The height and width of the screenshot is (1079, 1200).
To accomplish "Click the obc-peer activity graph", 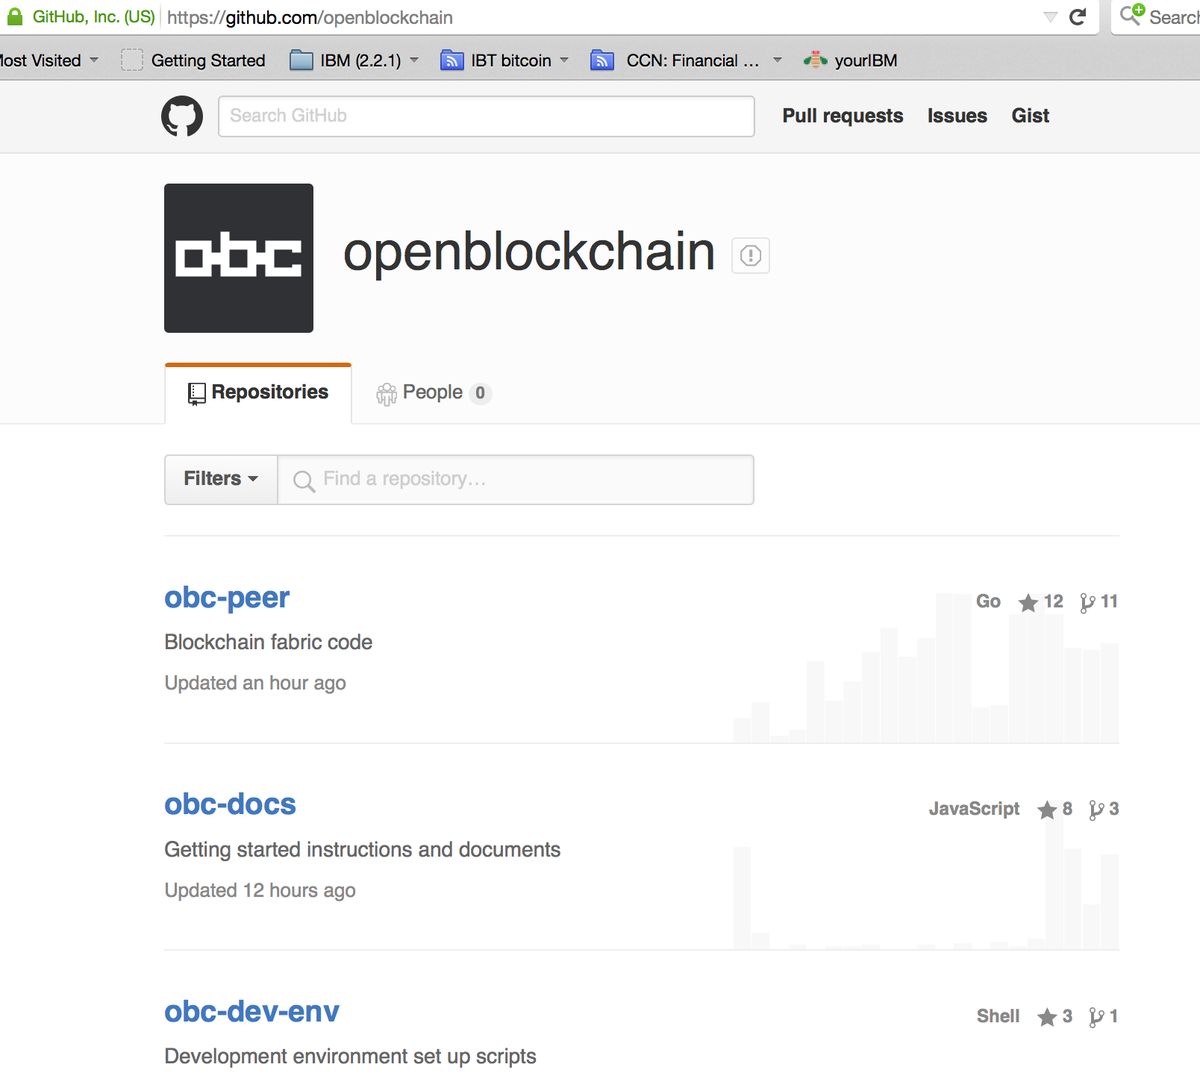I will [926, 668].
